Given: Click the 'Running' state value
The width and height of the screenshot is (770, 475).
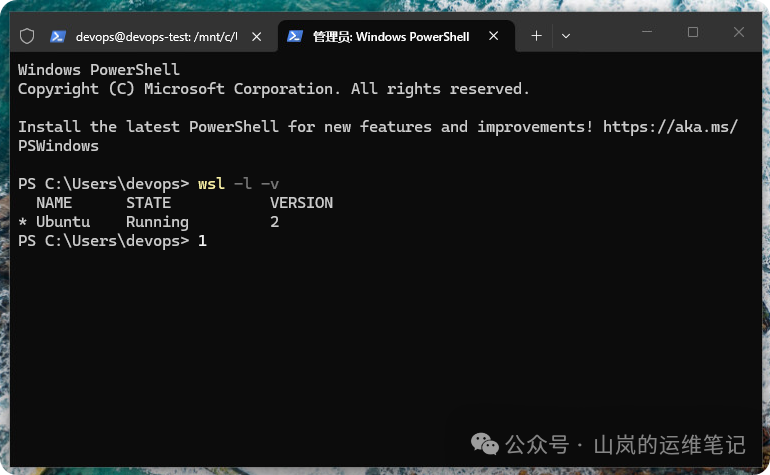Looking at the screenshot, I should coord(157,223).
